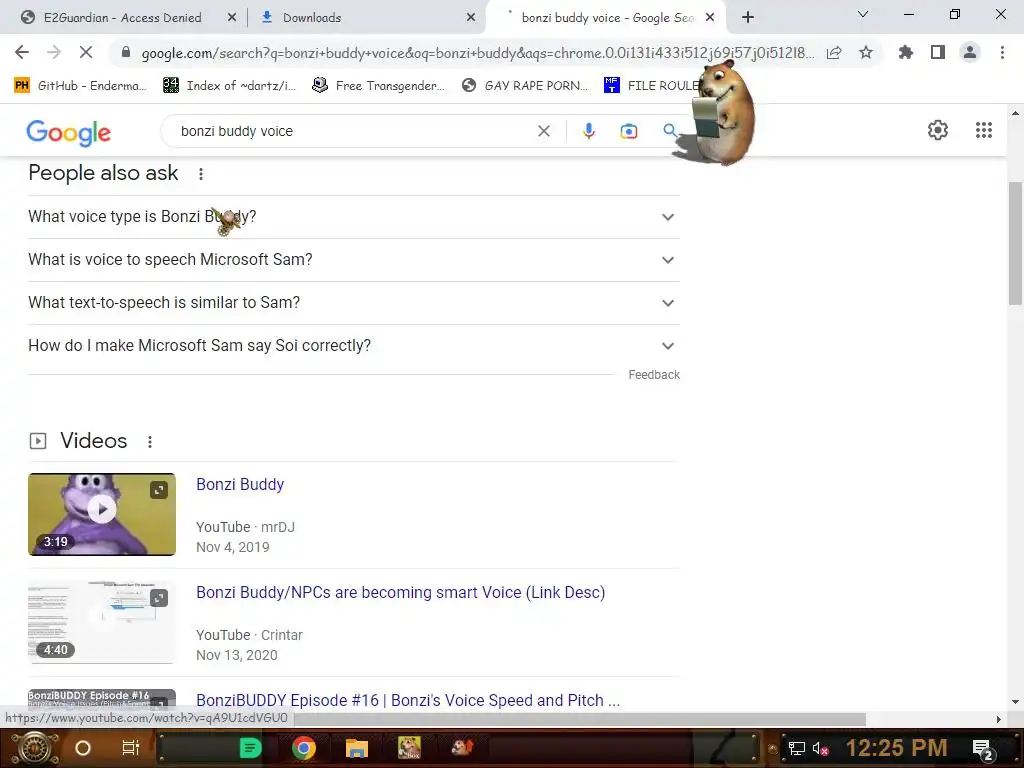The width and height of the screenshot is (1024, 768).
Task: Send Feedback on People also ask
Action: [x=654, y=375]
